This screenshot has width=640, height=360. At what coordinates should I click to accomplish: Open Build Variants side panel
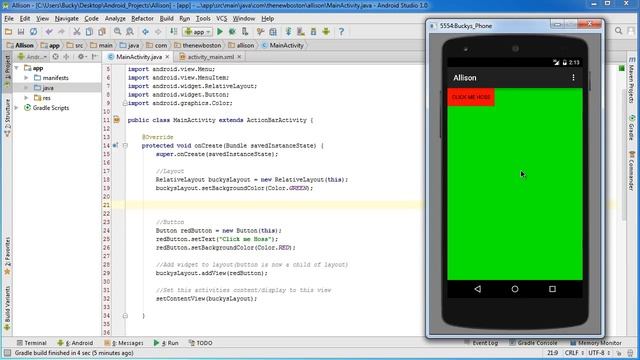pyautogui.click(x=7, y=308)
